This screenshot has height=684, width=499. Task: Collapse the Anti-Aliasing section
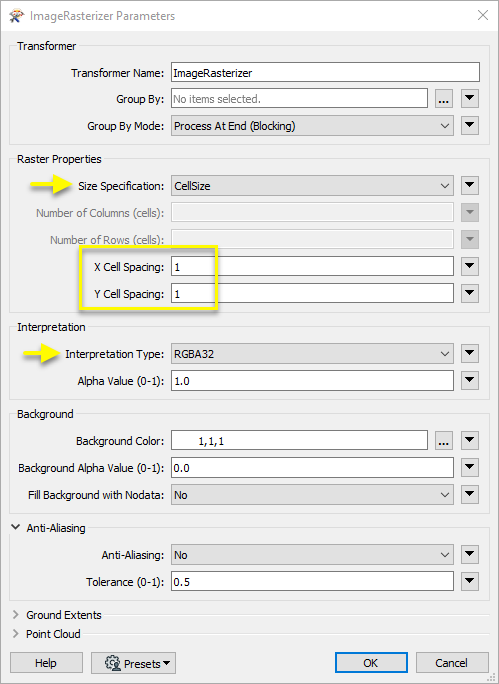(x=16, y=527)
